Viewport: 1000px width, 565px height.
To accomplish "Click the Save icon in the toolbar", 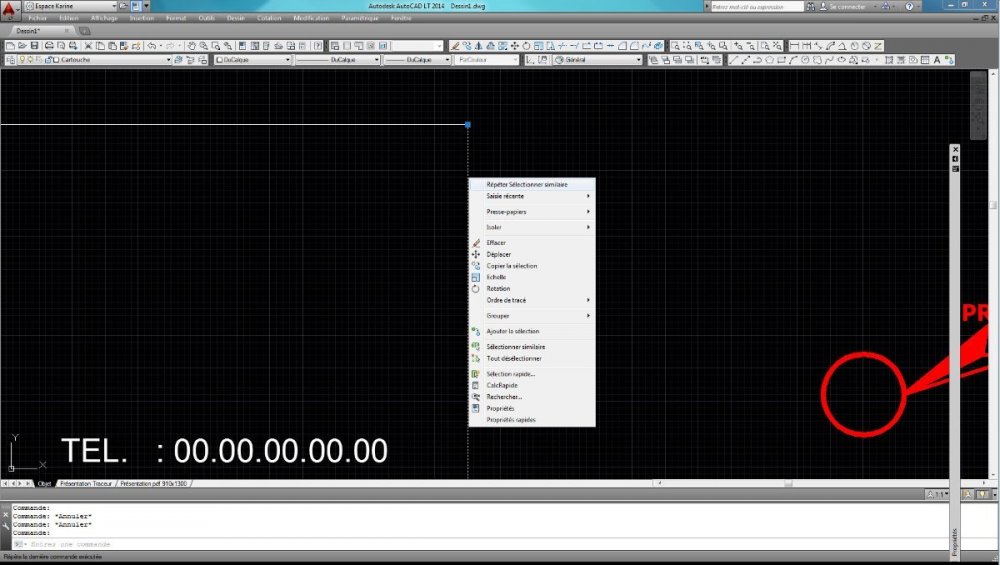I will coord(35,46).
